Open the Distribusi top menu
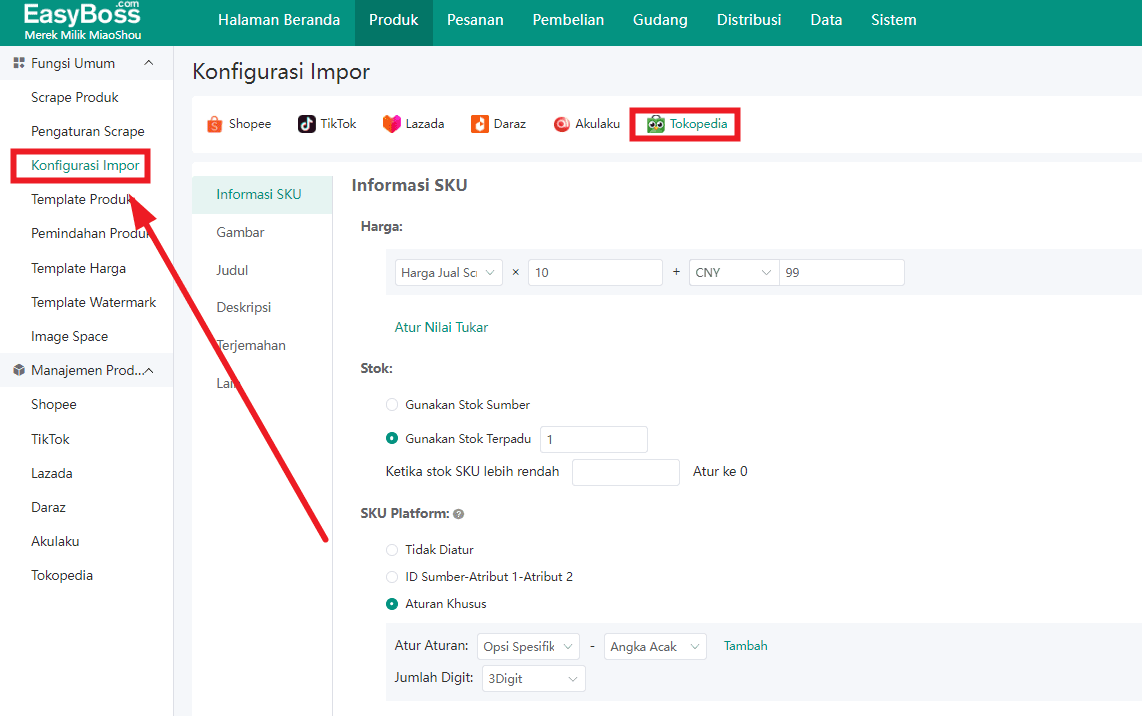The image size is (1142, 716). pos(749,20)
